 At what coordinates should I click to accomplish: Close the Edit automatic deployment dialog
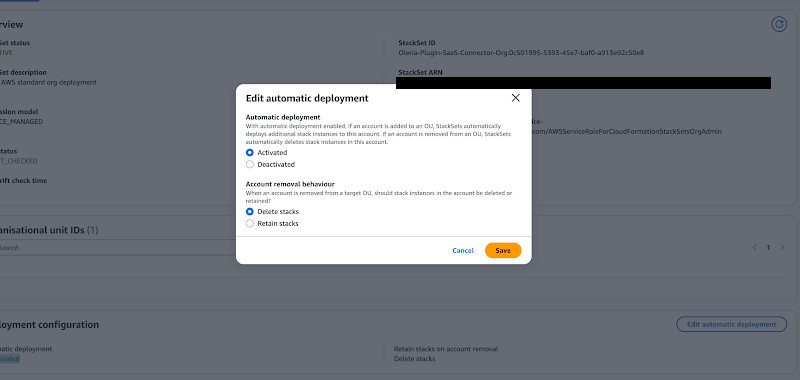tap(515, 98)
